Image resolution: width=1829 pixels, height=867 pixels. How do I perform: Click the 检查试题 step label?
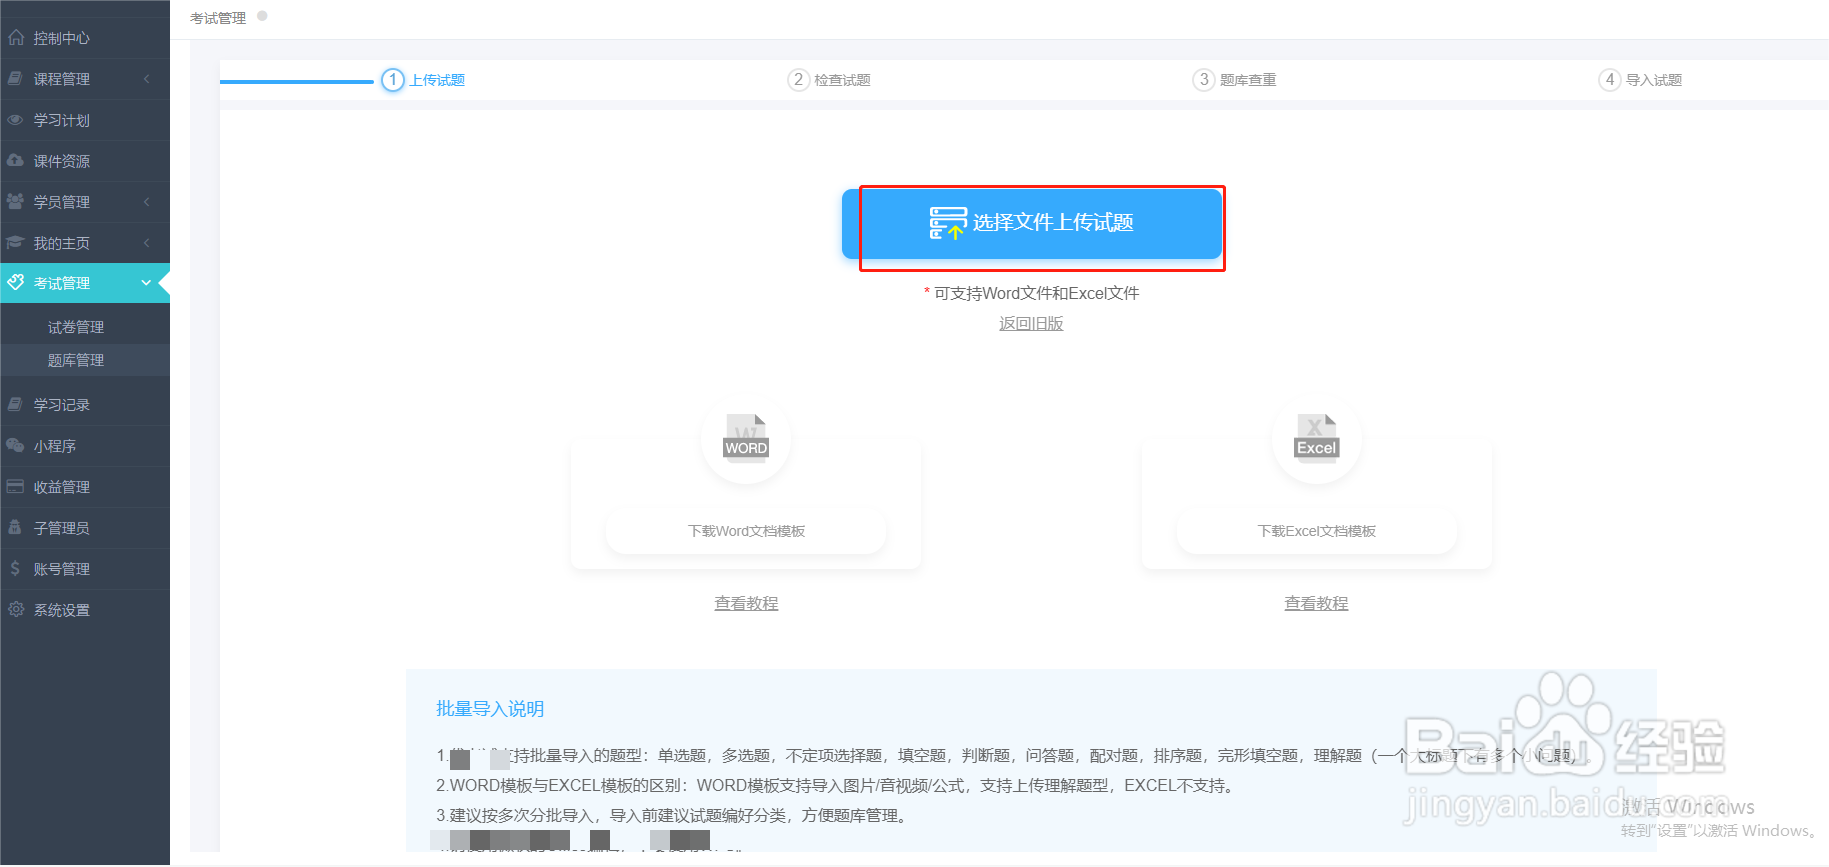[842, 80]
